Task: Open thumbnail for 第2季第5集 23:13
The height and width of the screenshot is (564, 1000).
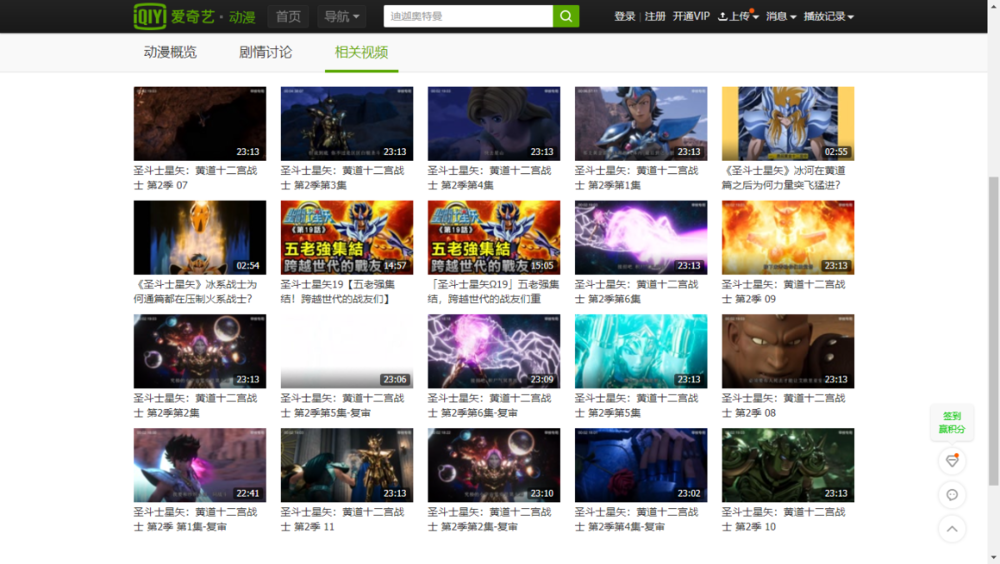Action: 641,351
